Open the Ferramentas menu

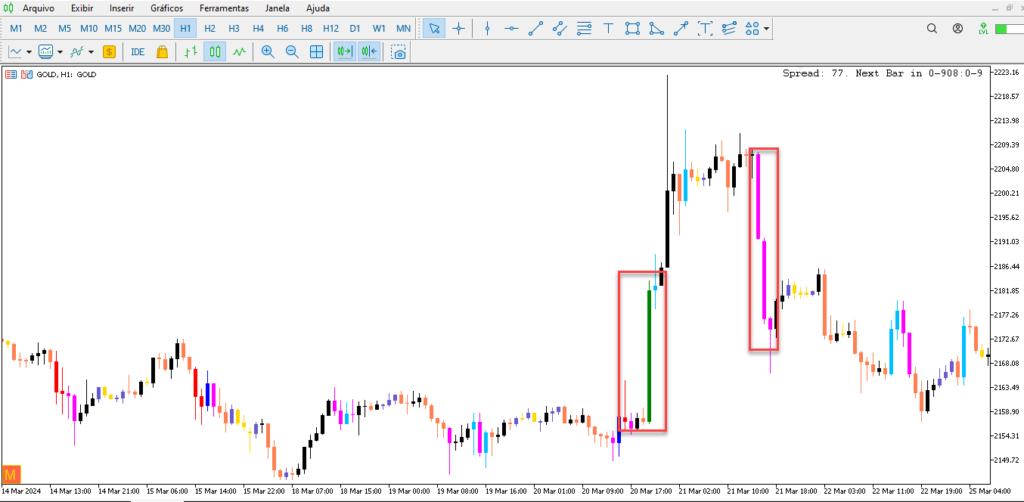pyautogui.click(x=224, y=7)
